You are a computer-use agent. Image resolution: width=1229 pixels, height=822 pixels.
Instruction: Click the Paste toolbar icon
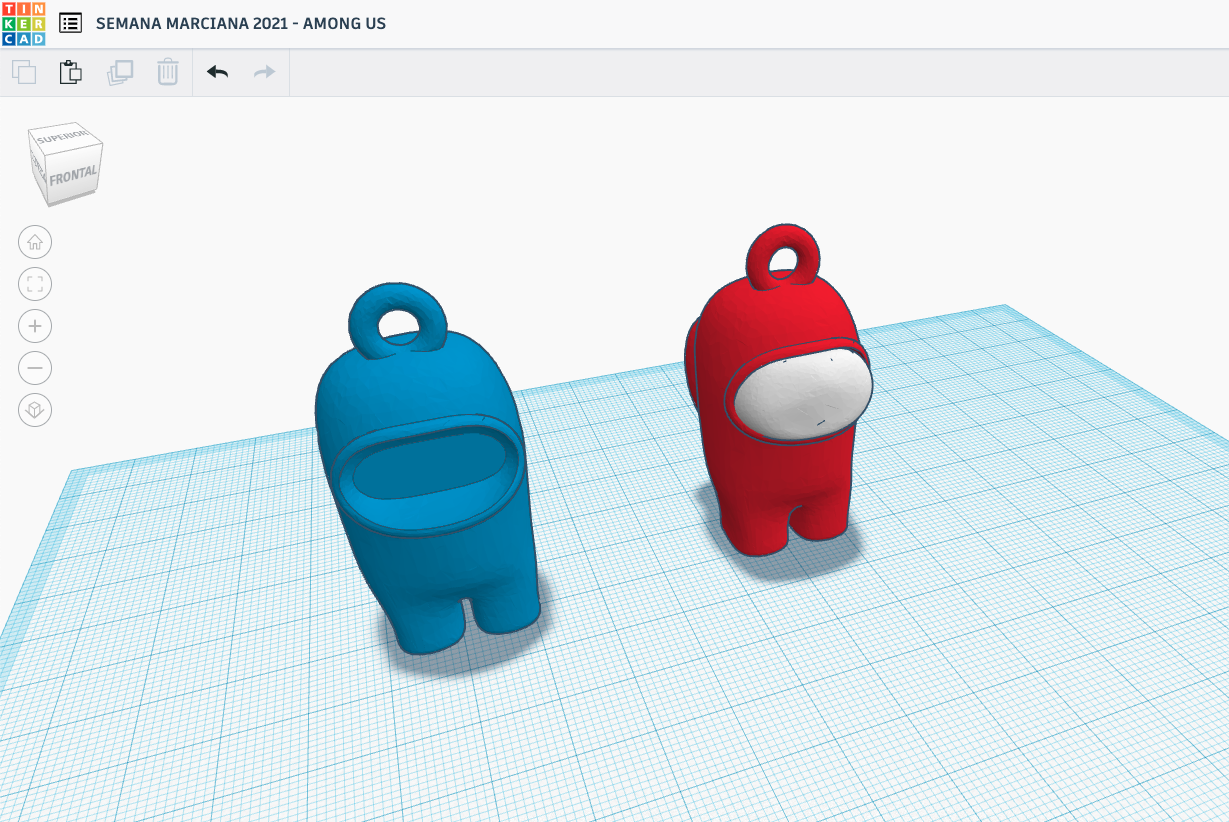tap(70, 72)
